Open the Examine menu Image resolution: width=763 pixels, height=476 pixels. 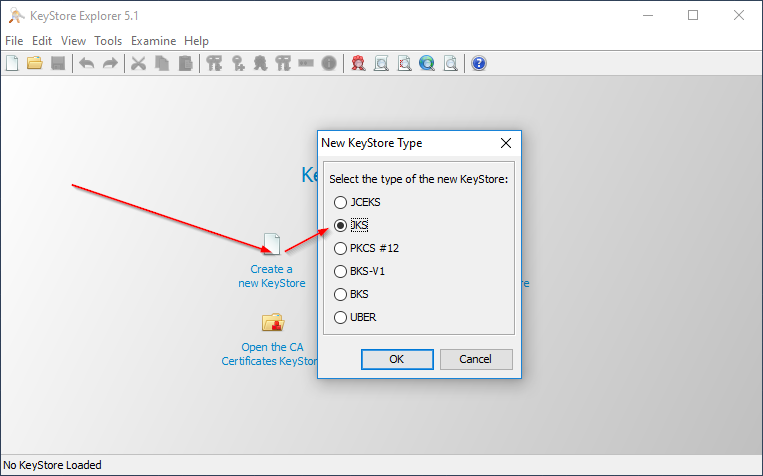[x=152, y=41]
